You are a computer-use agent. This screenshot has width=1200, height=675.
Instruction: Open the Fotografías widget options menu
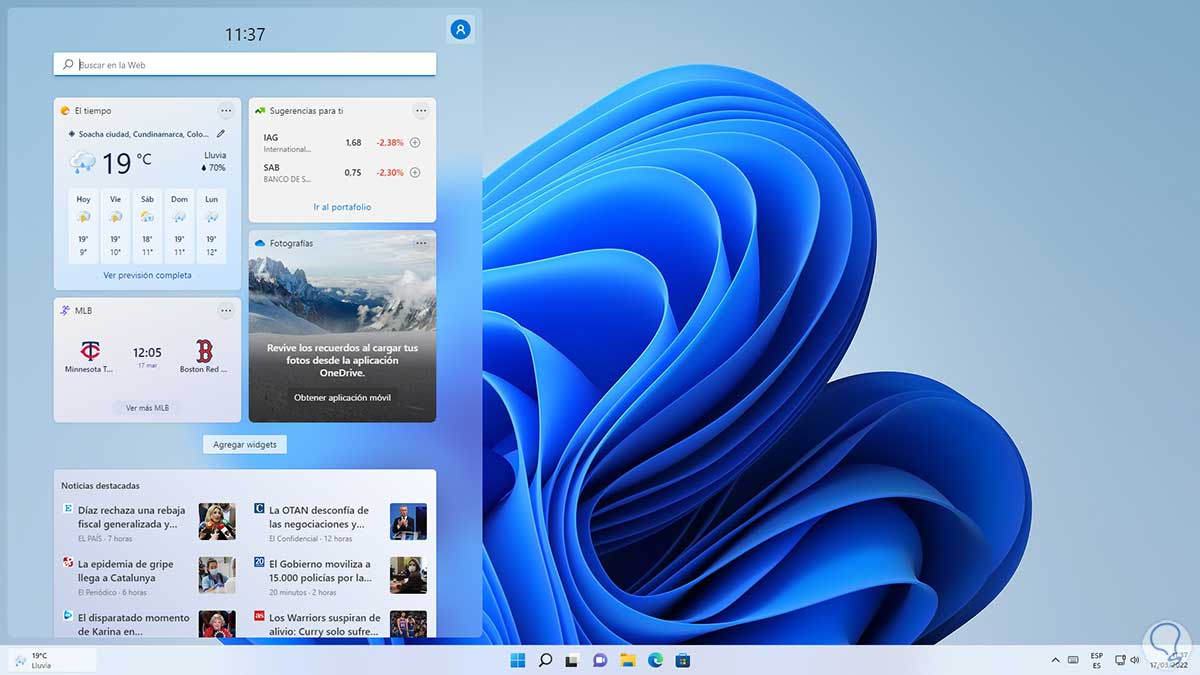tap(421, 243)
